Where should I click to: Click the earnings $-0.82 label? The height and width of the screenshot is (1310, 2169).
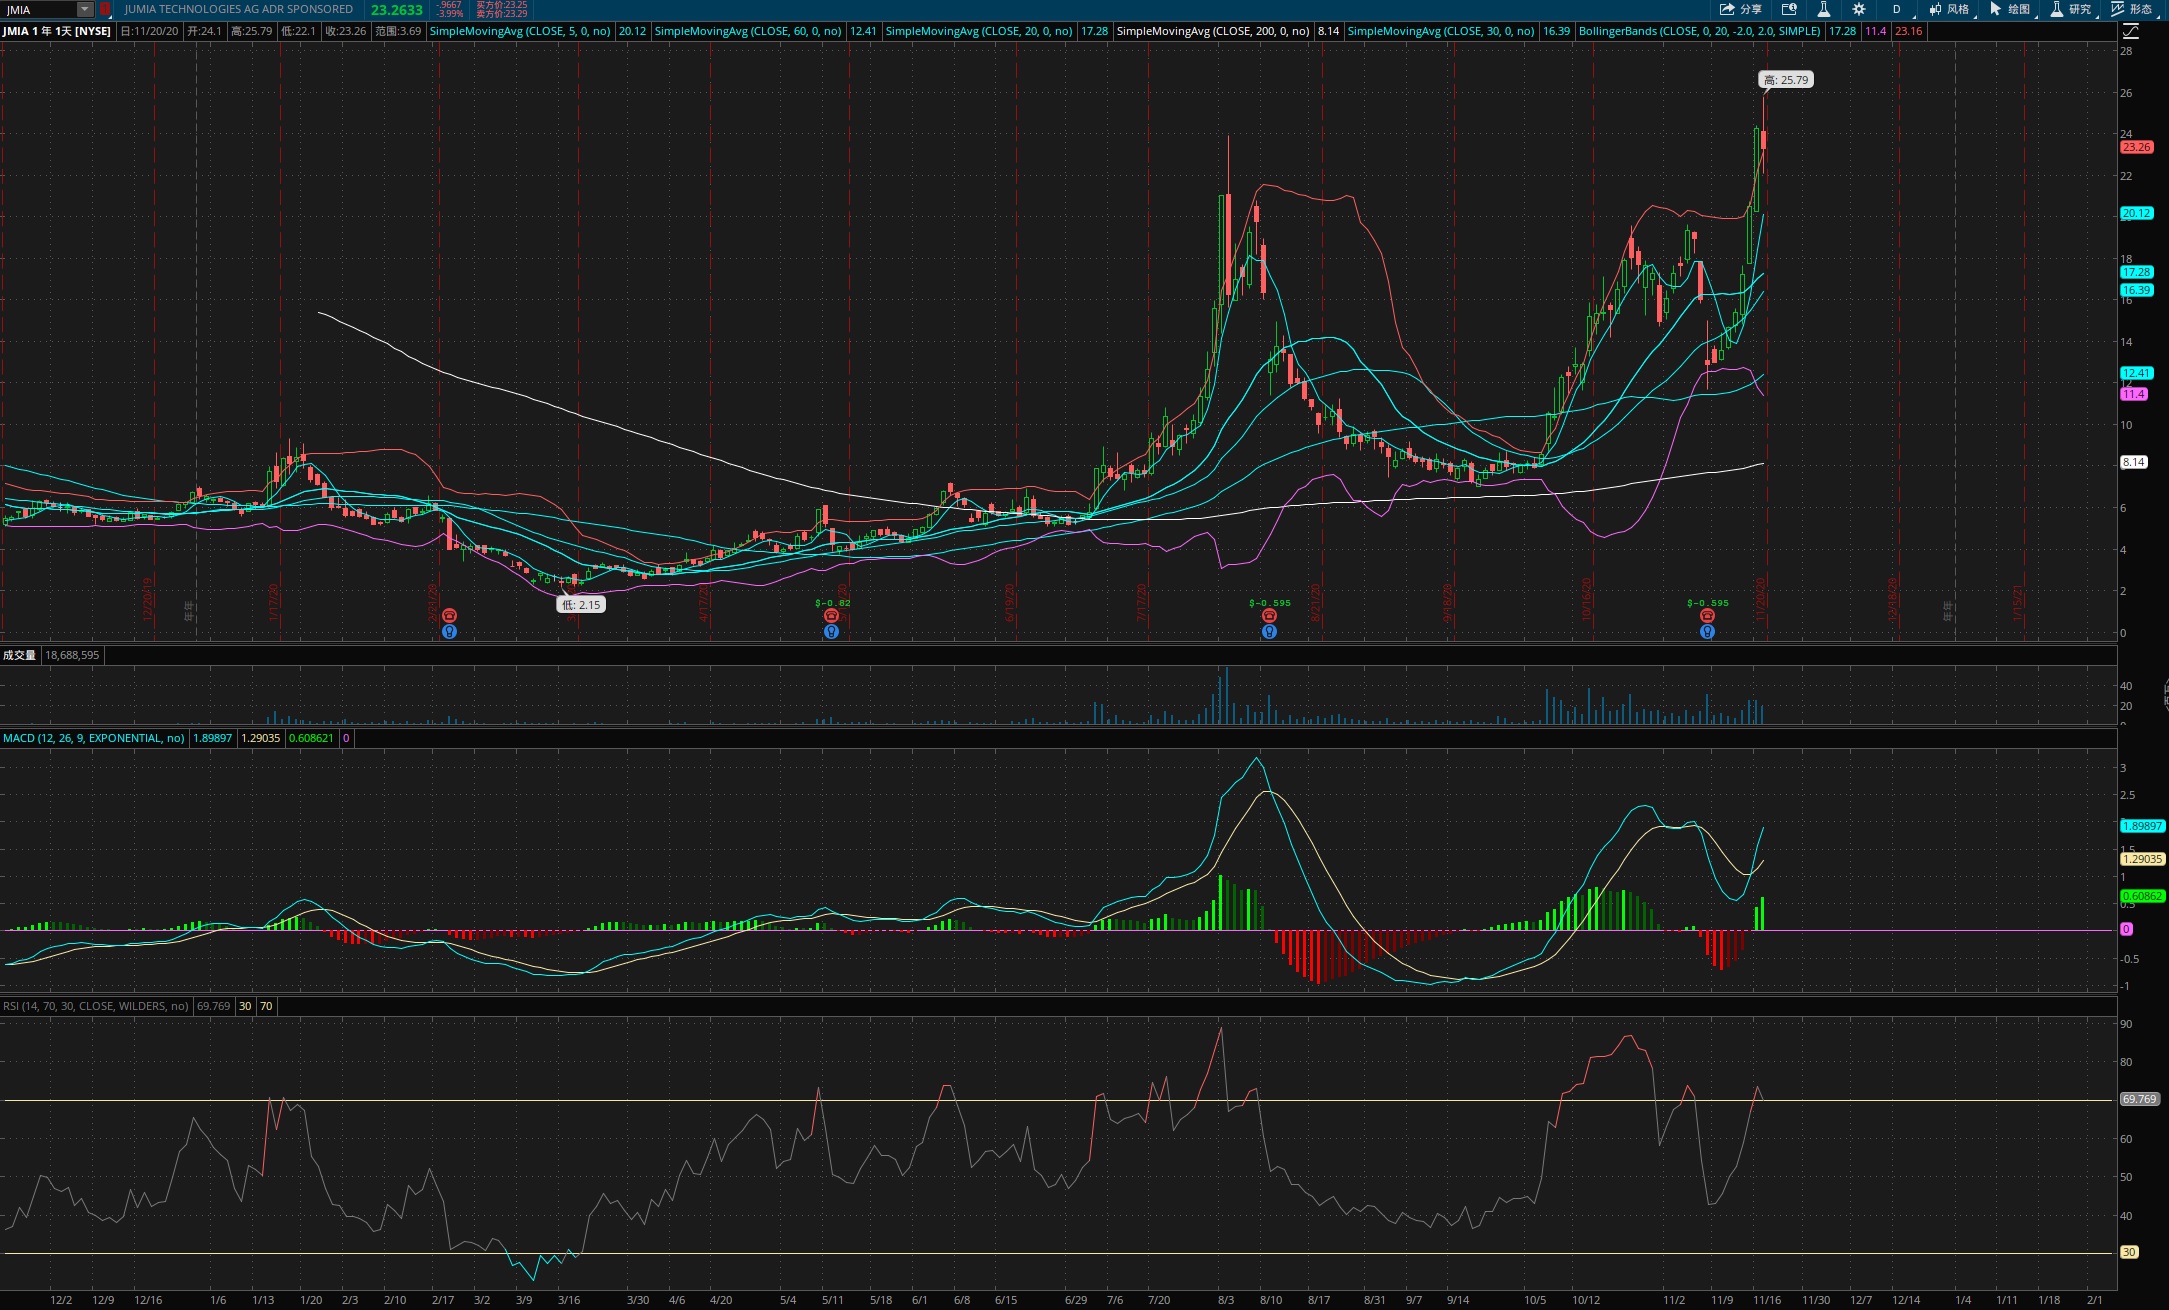[x=833, y=603]
